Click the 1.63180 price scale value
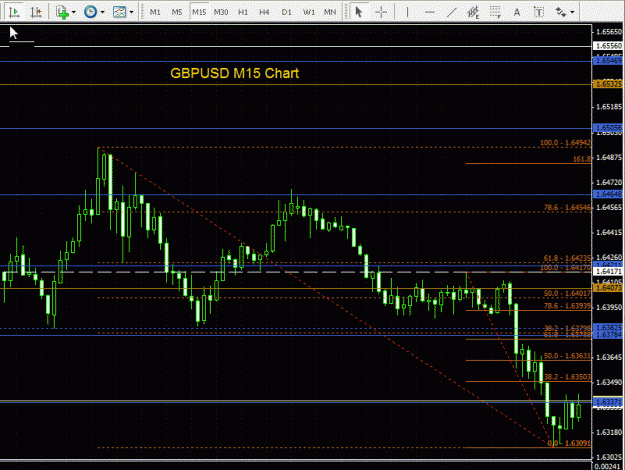This screenshot has width=625, height=470. [609, 432]
